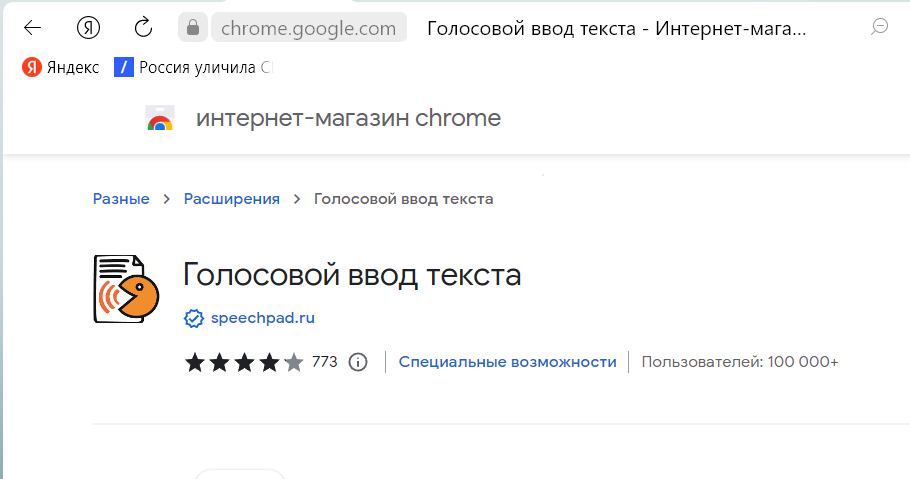The image size is (910, 479).
Task: Go to интернет-магазин chrome home title
Action: tap(348, 118)
